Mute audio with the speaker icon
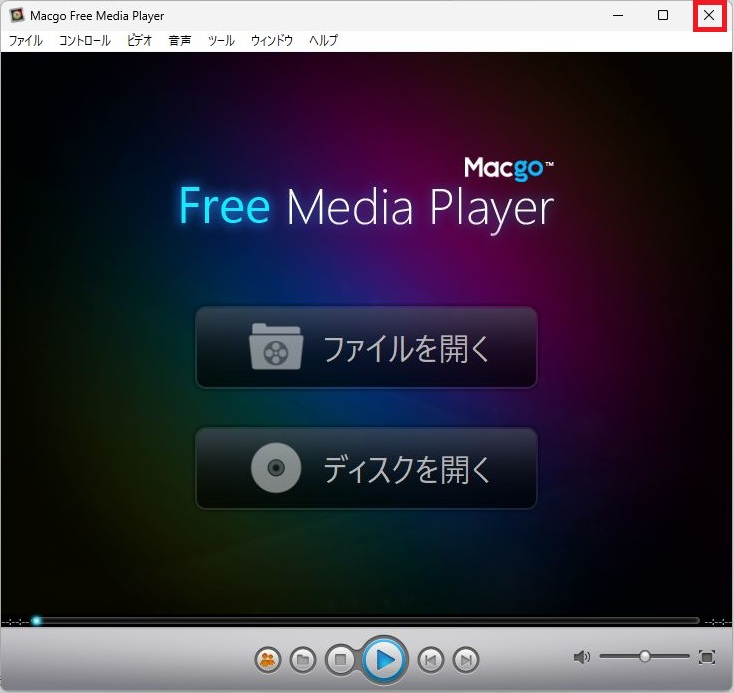 pos(582,657)
